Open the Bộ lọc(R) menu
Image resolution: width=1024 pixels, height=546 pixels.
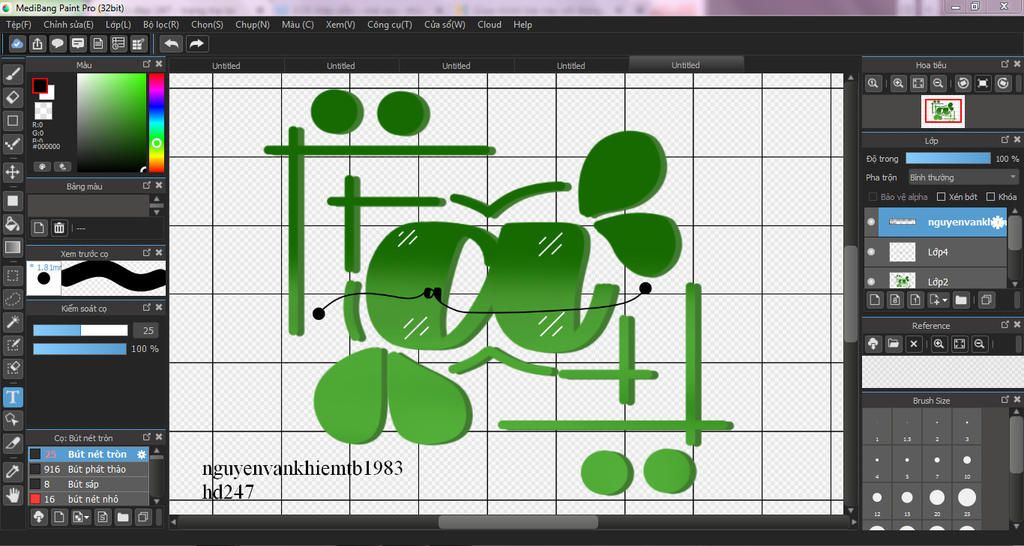161,24
